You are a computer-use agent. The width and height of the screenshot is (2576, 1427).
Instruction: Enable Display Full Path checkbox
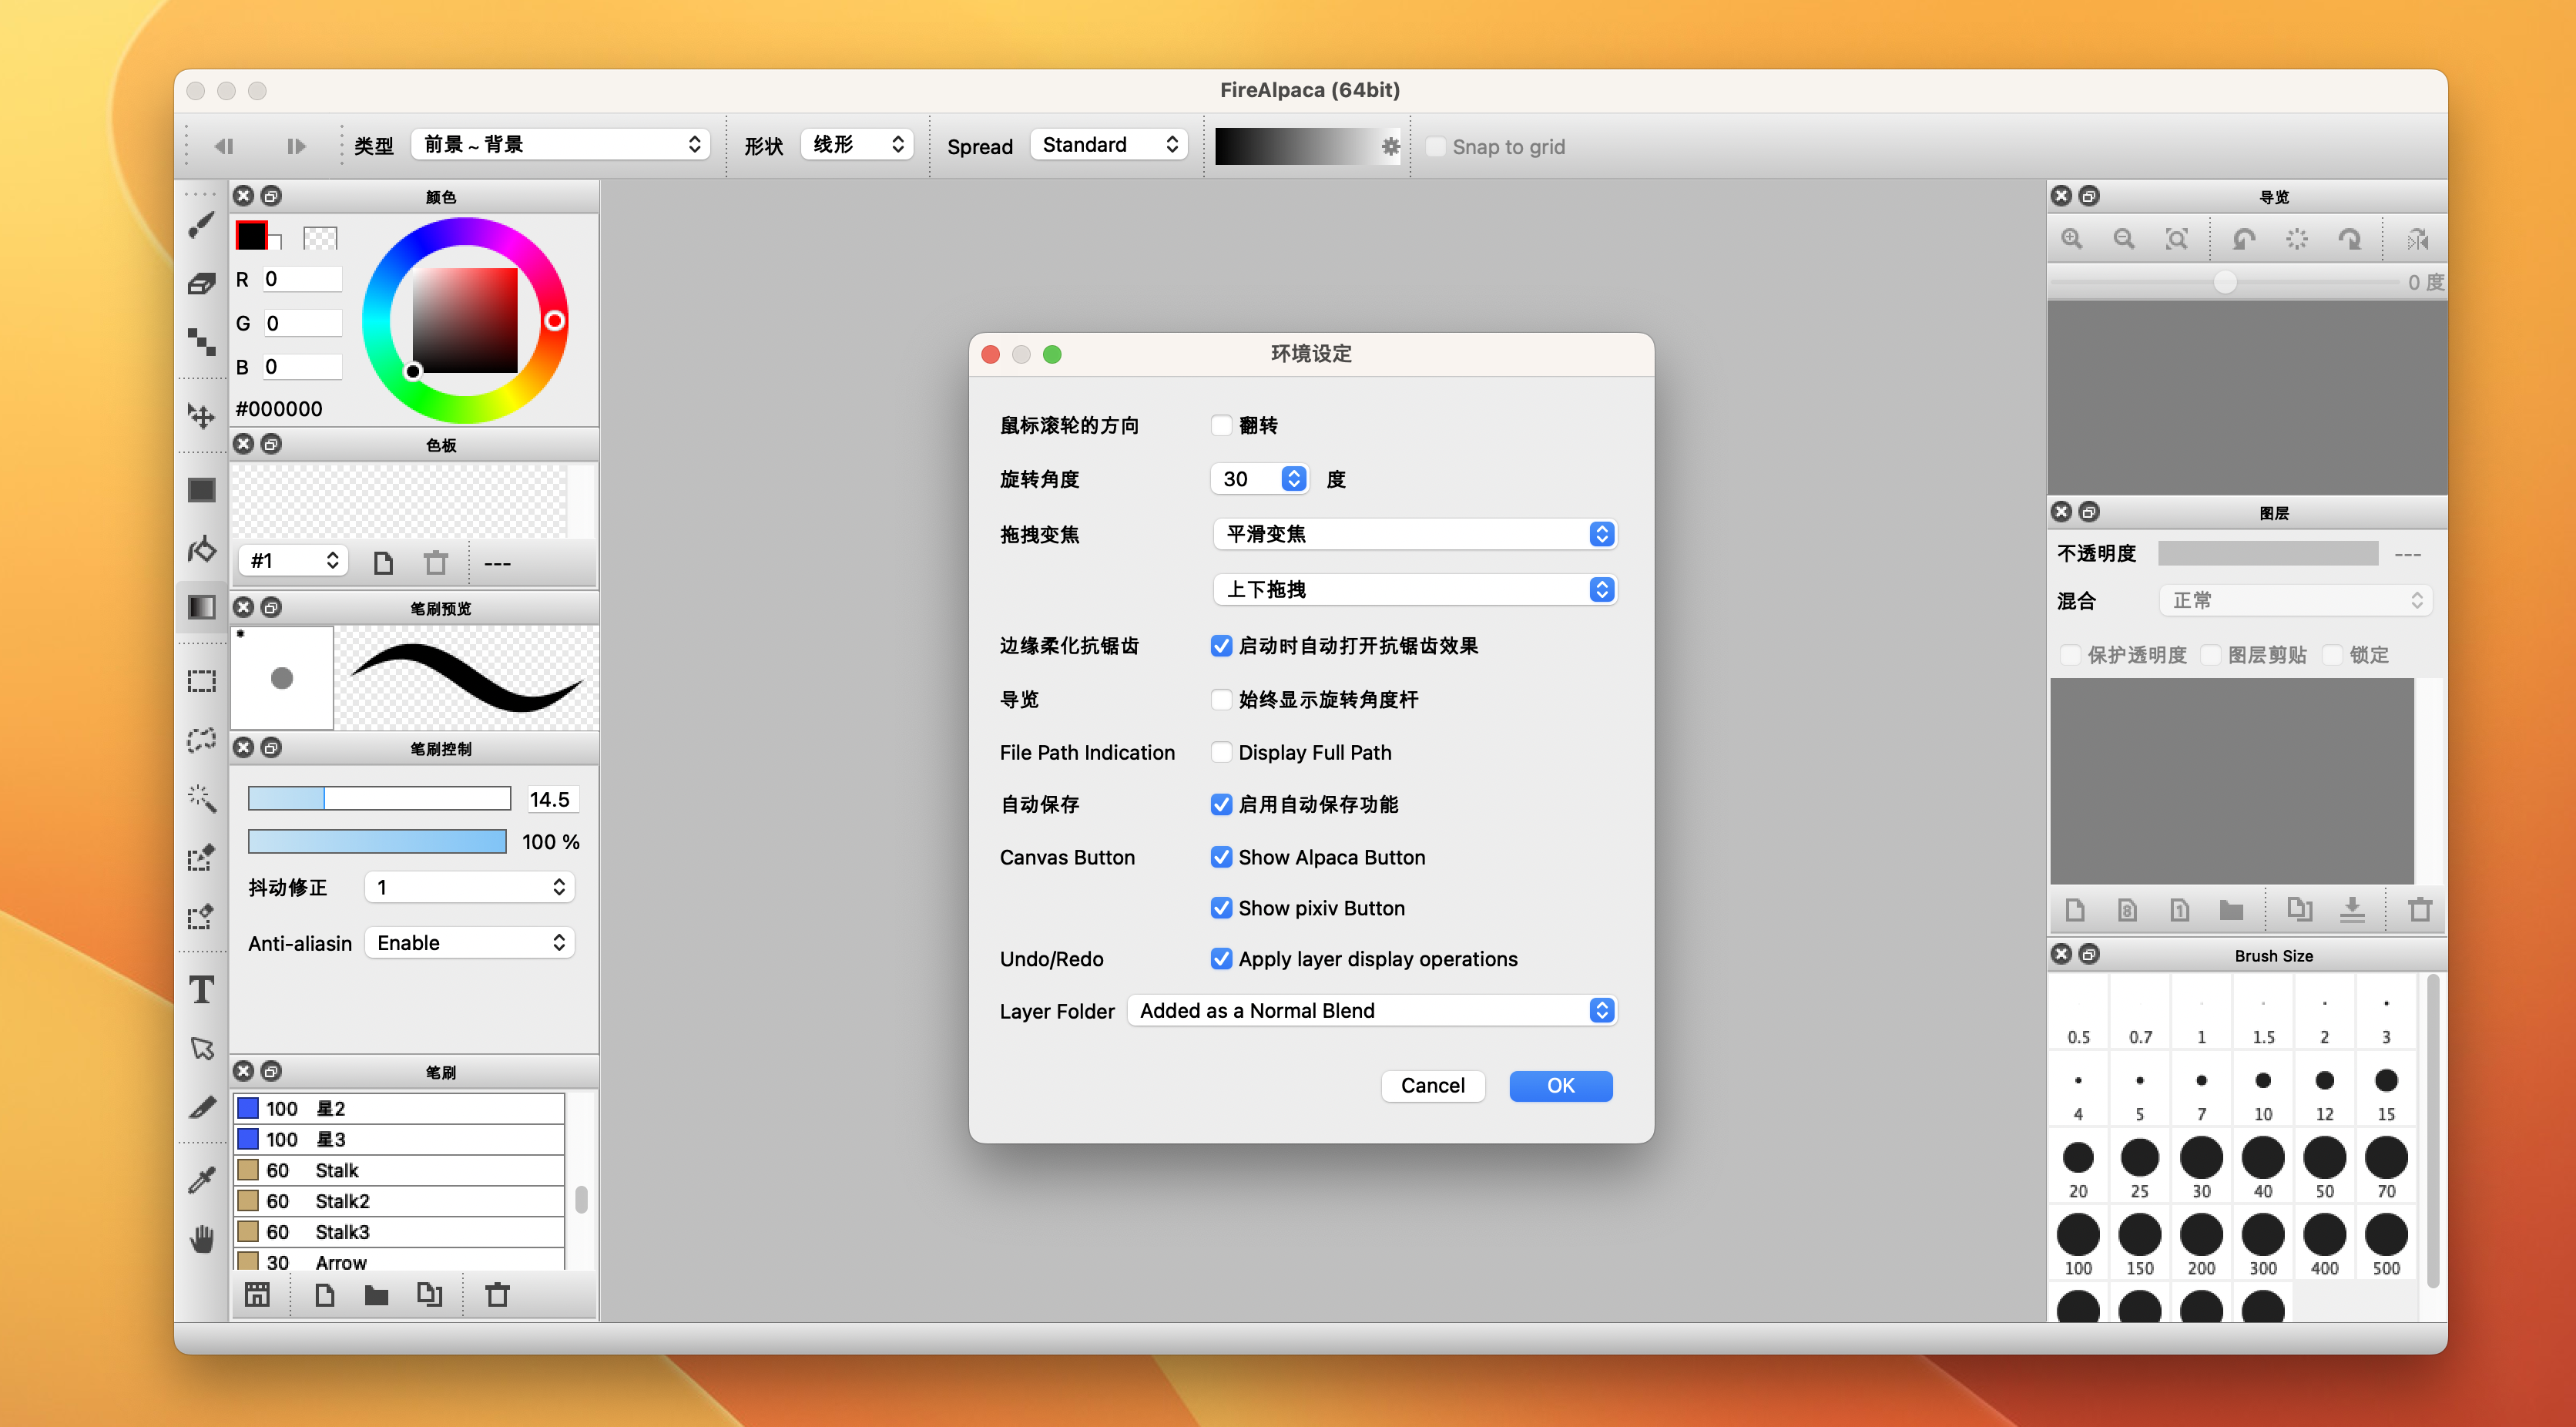[1220, 752]
